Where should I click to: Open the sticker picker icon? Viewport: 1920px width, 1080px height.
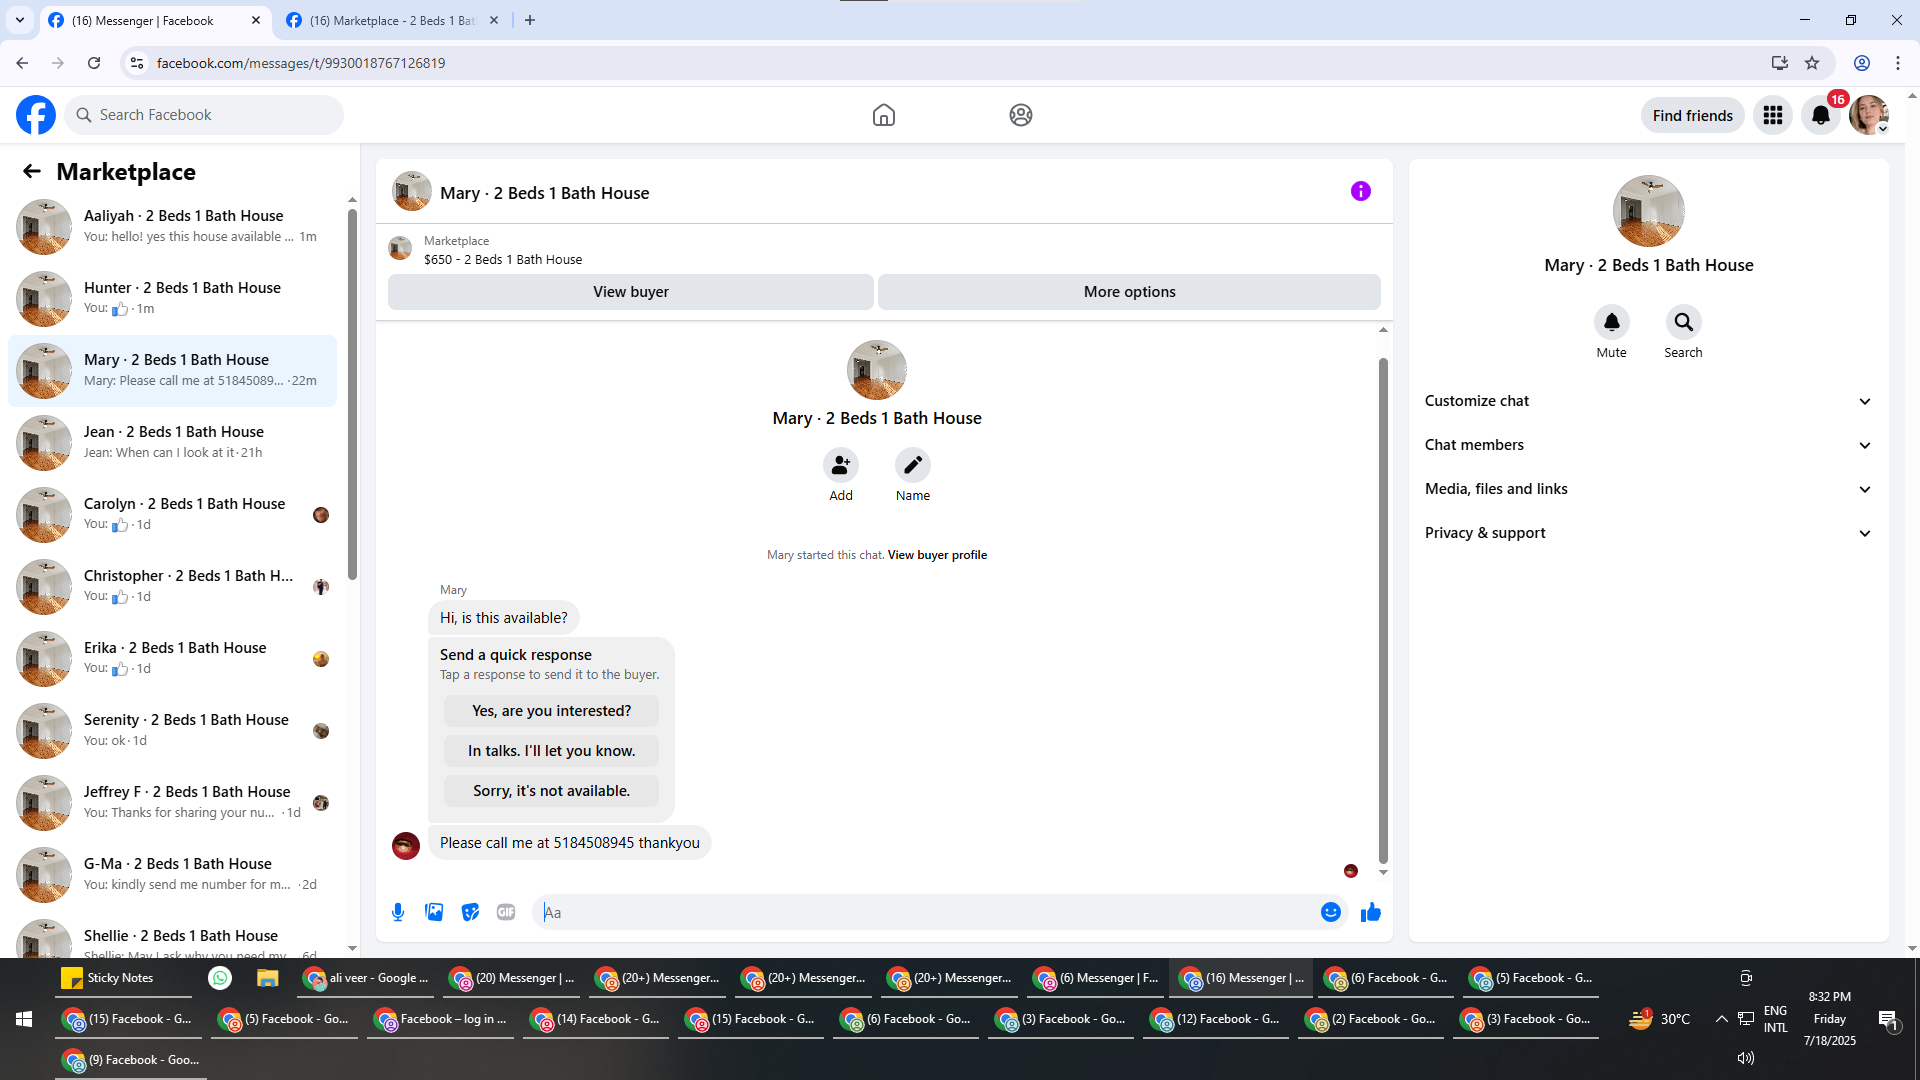click(x=470, y=912)
